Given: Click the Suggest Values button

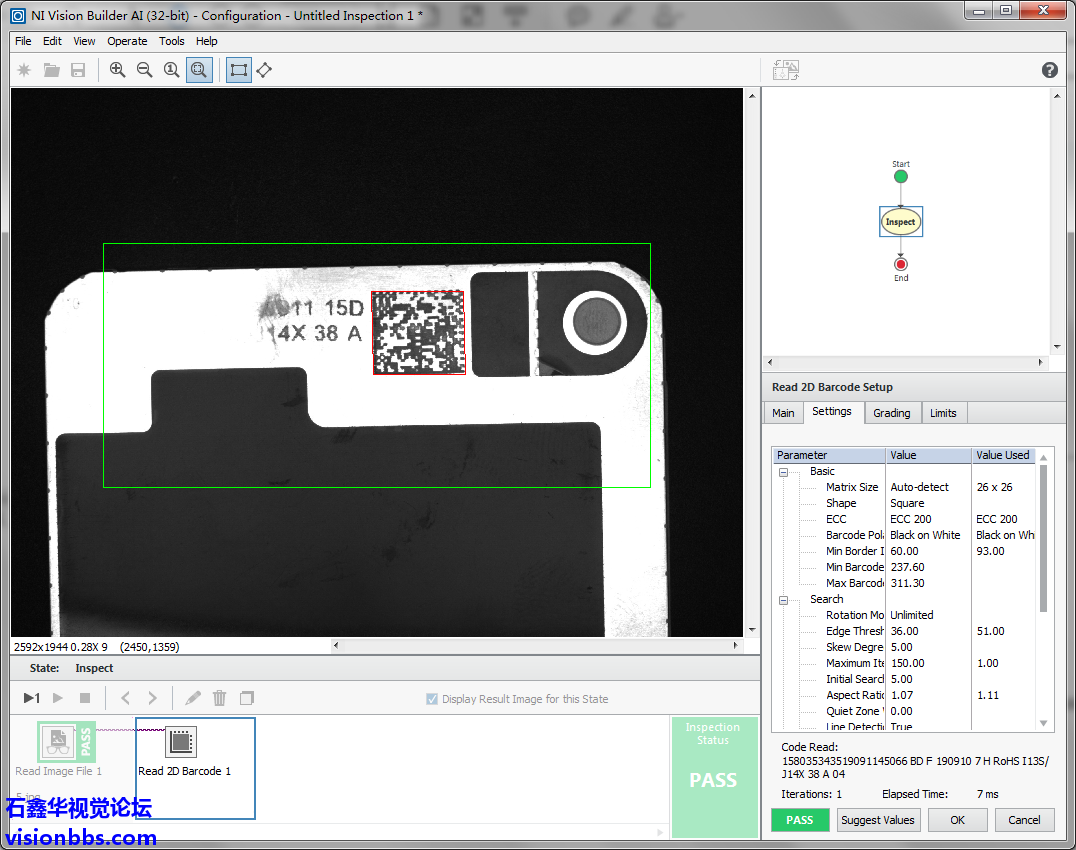Looking at the screenshot, I should (877, 820).
